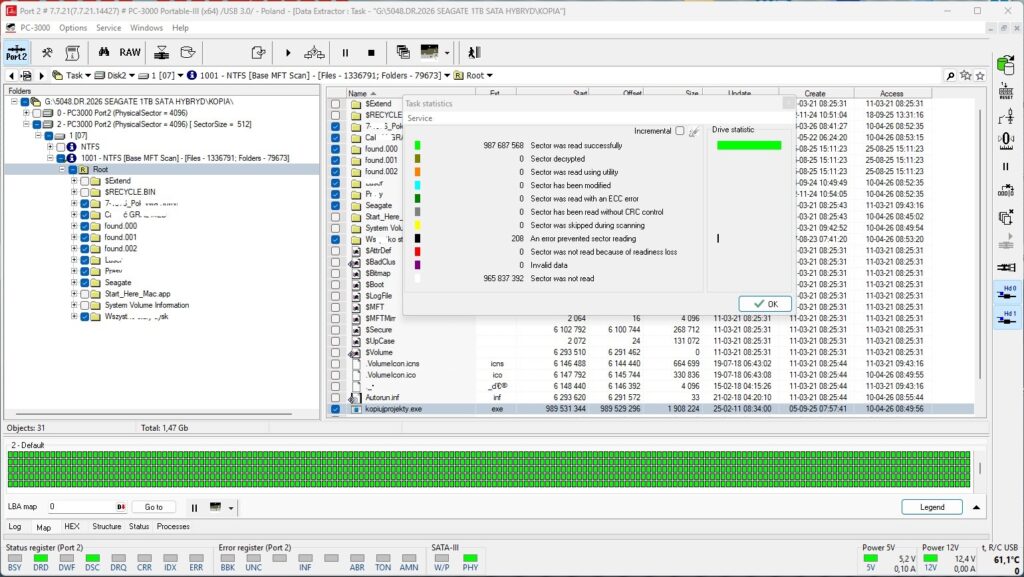
Task: Sort by the Create column header
Action: (x=814, y=93)
